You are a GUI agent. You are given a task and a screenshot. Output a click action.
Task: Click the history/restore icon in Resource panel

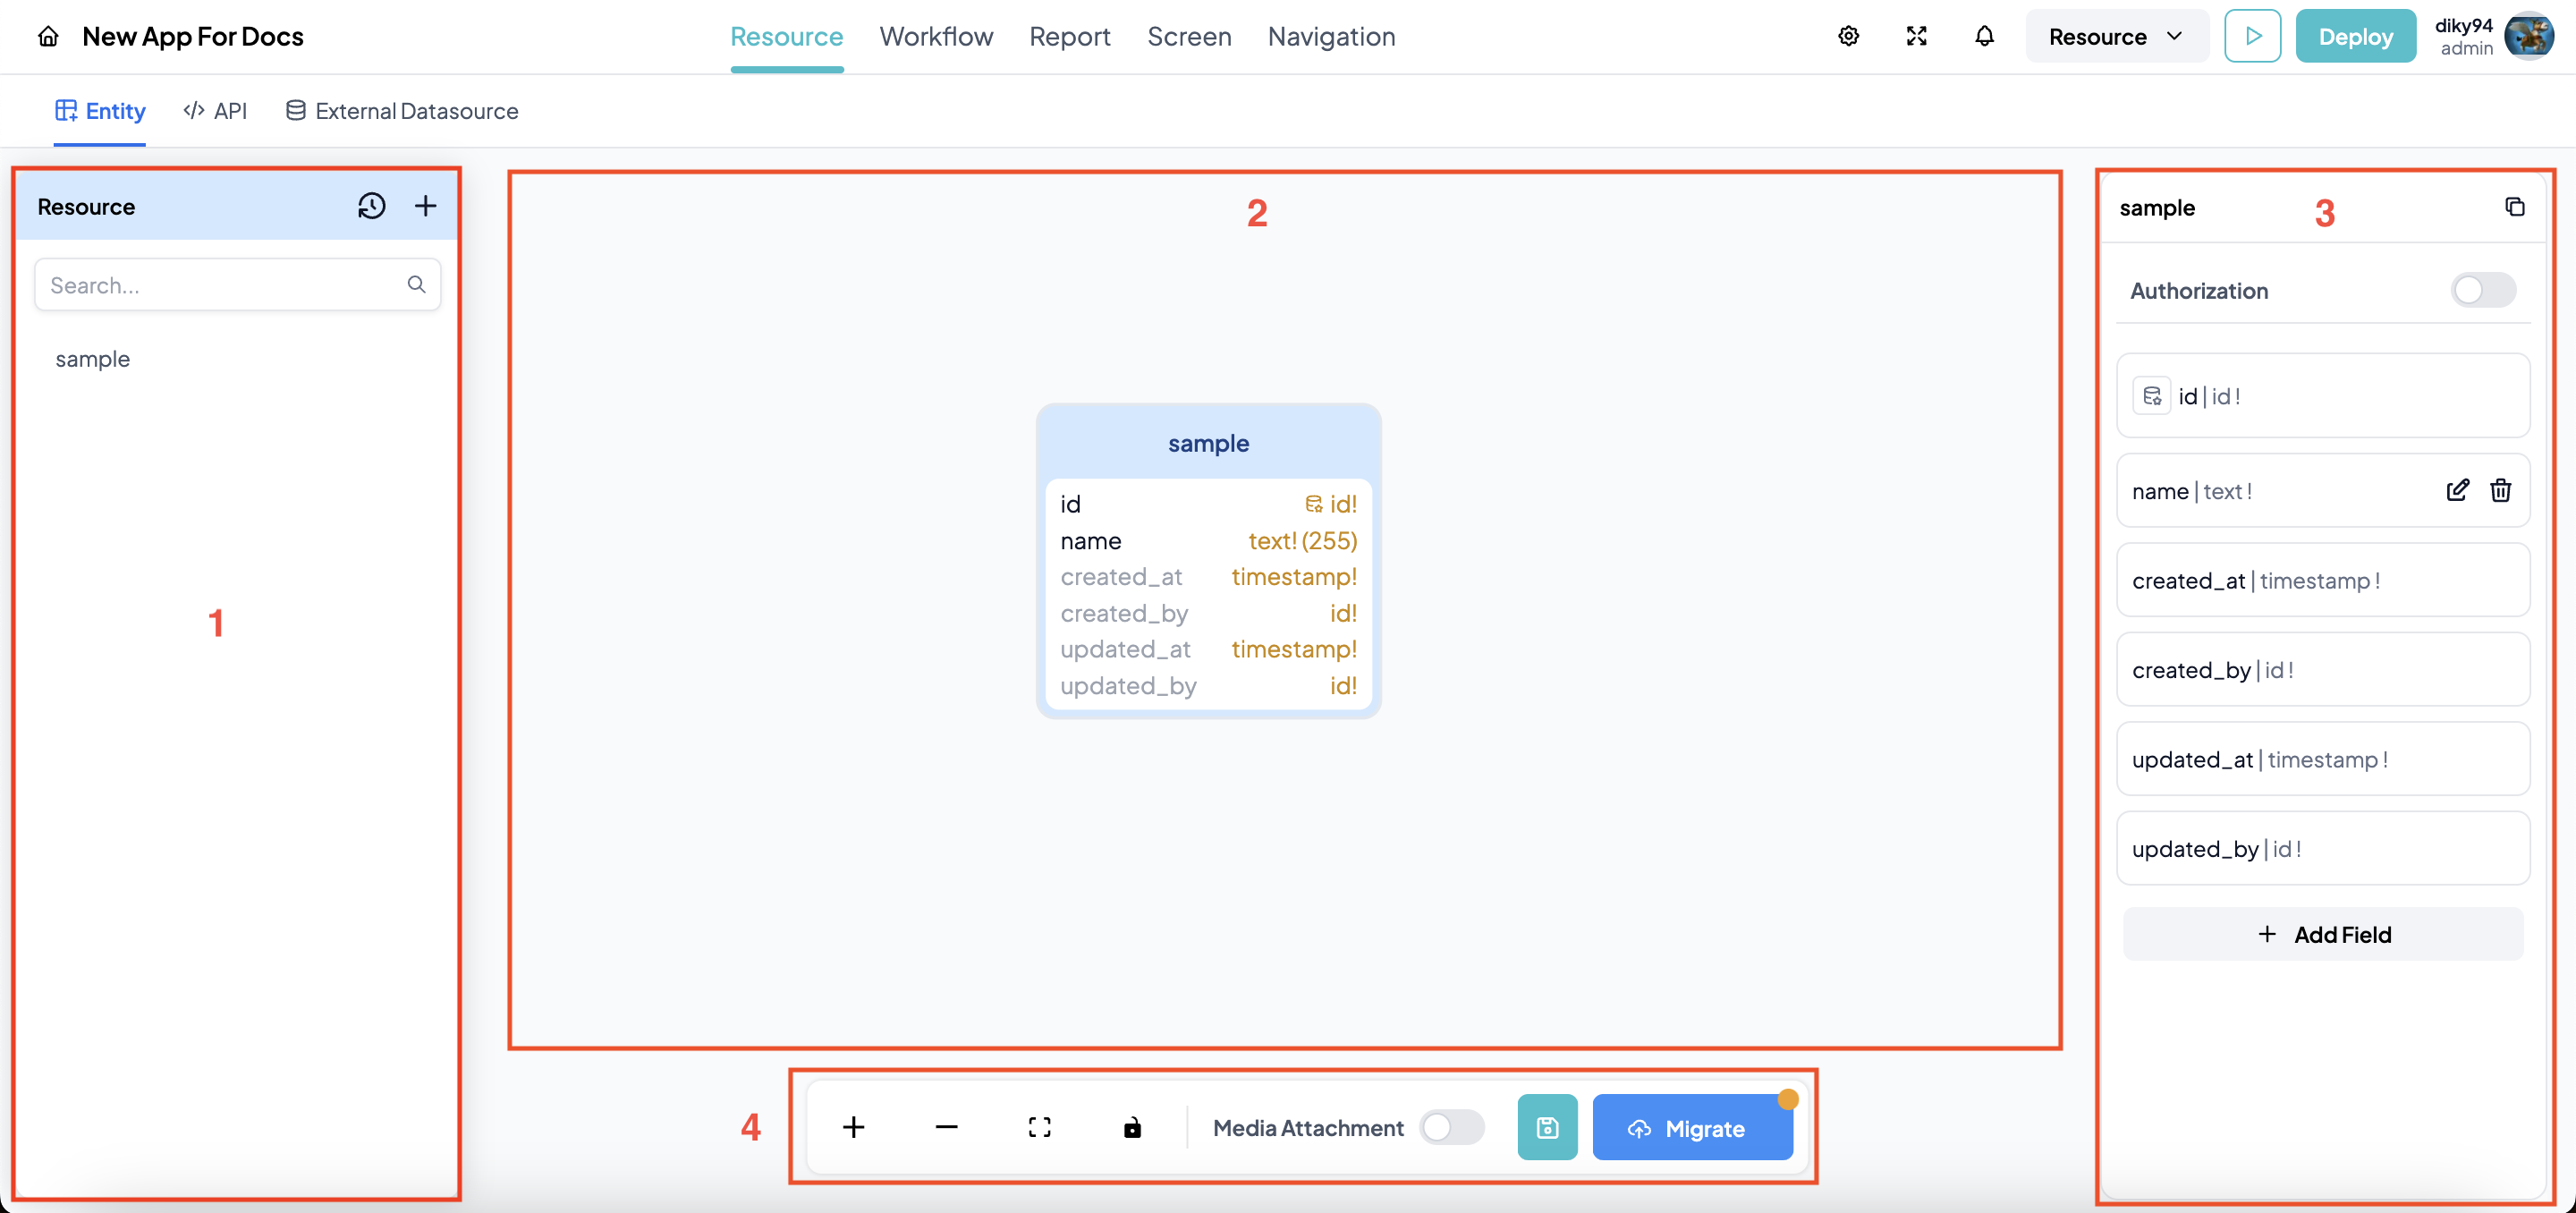[x=369, y=206]
